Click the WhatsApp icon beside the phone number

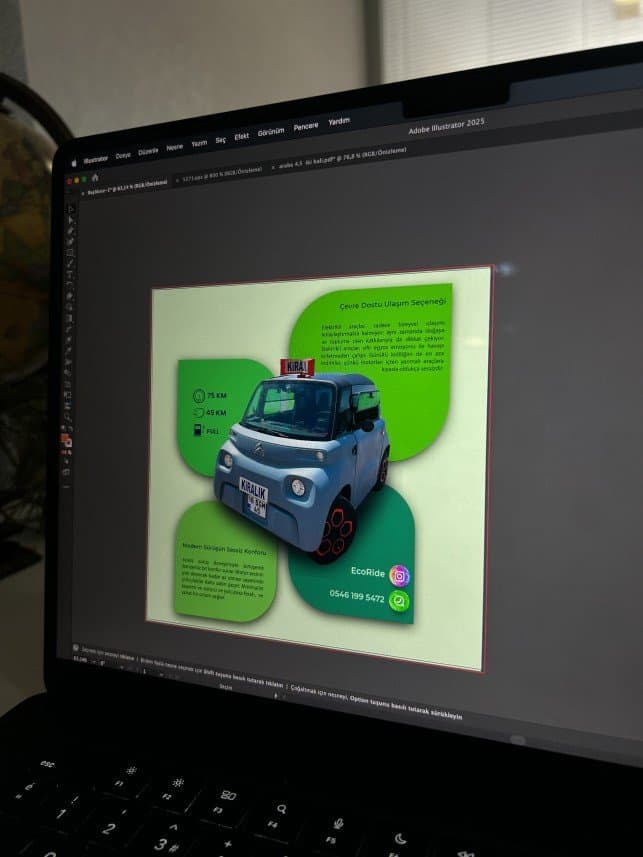399,601
